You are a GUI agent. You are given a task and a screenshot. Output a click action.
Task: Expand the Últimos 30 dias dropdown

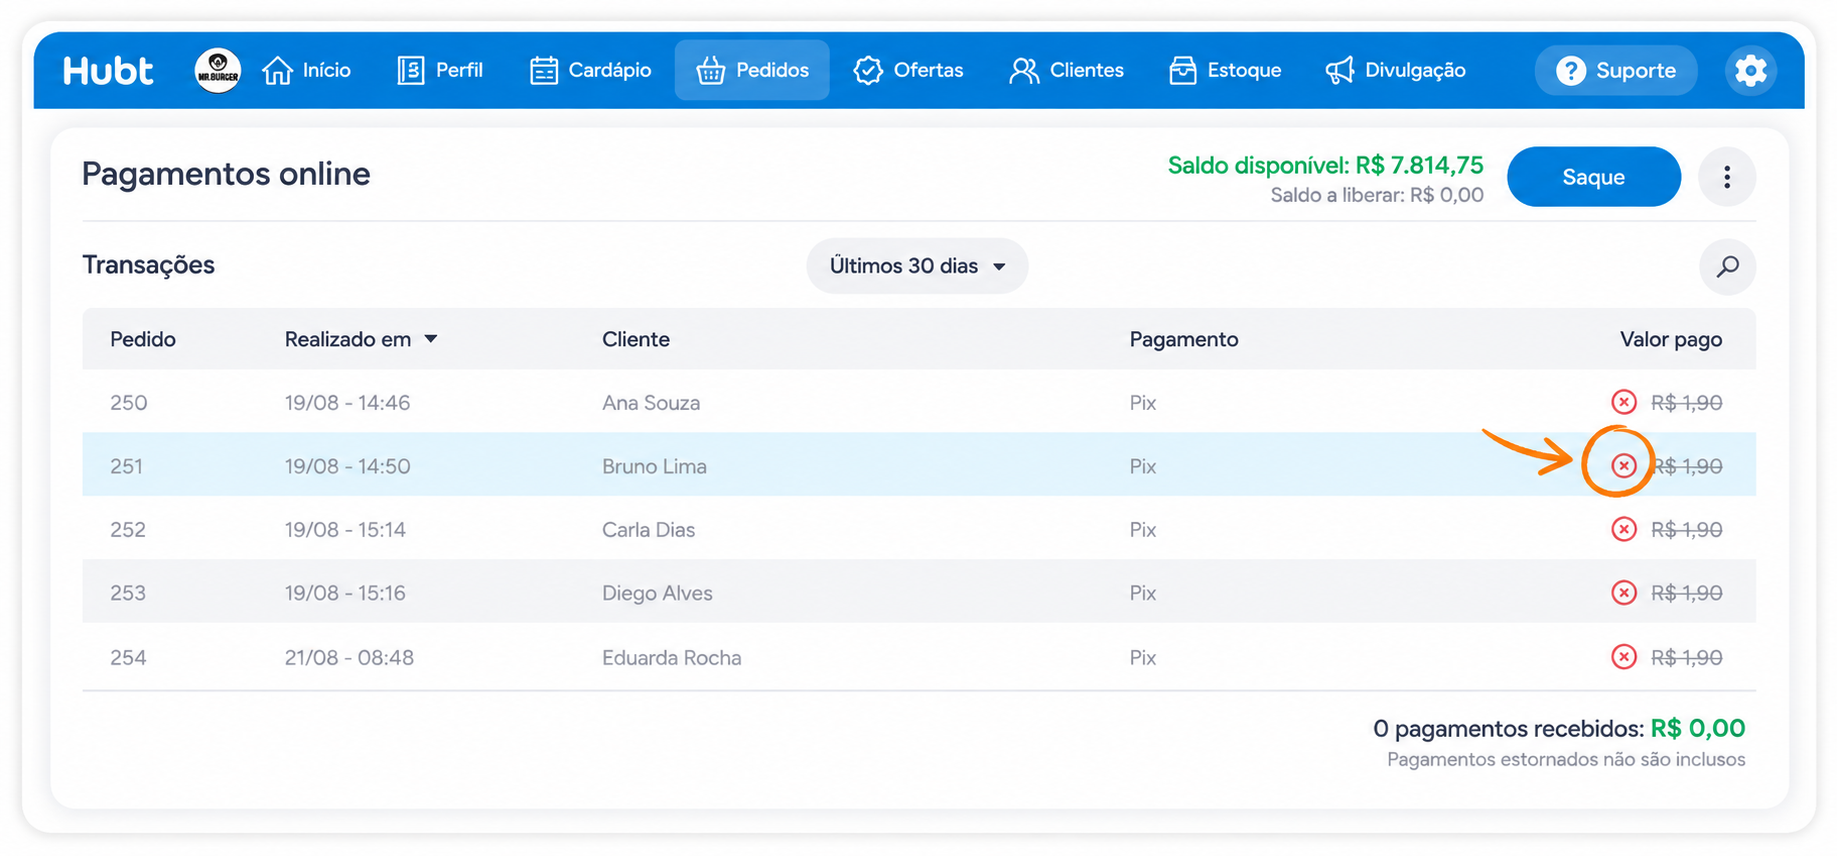point(917,266)
